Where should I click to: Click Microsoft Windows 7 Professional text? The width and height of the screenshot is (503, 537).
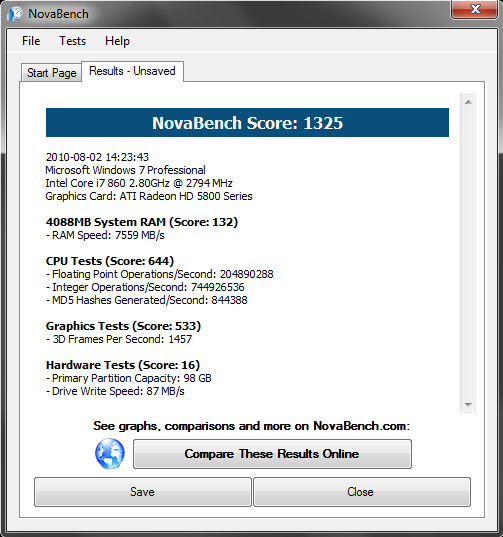click(x=125, y=170)
